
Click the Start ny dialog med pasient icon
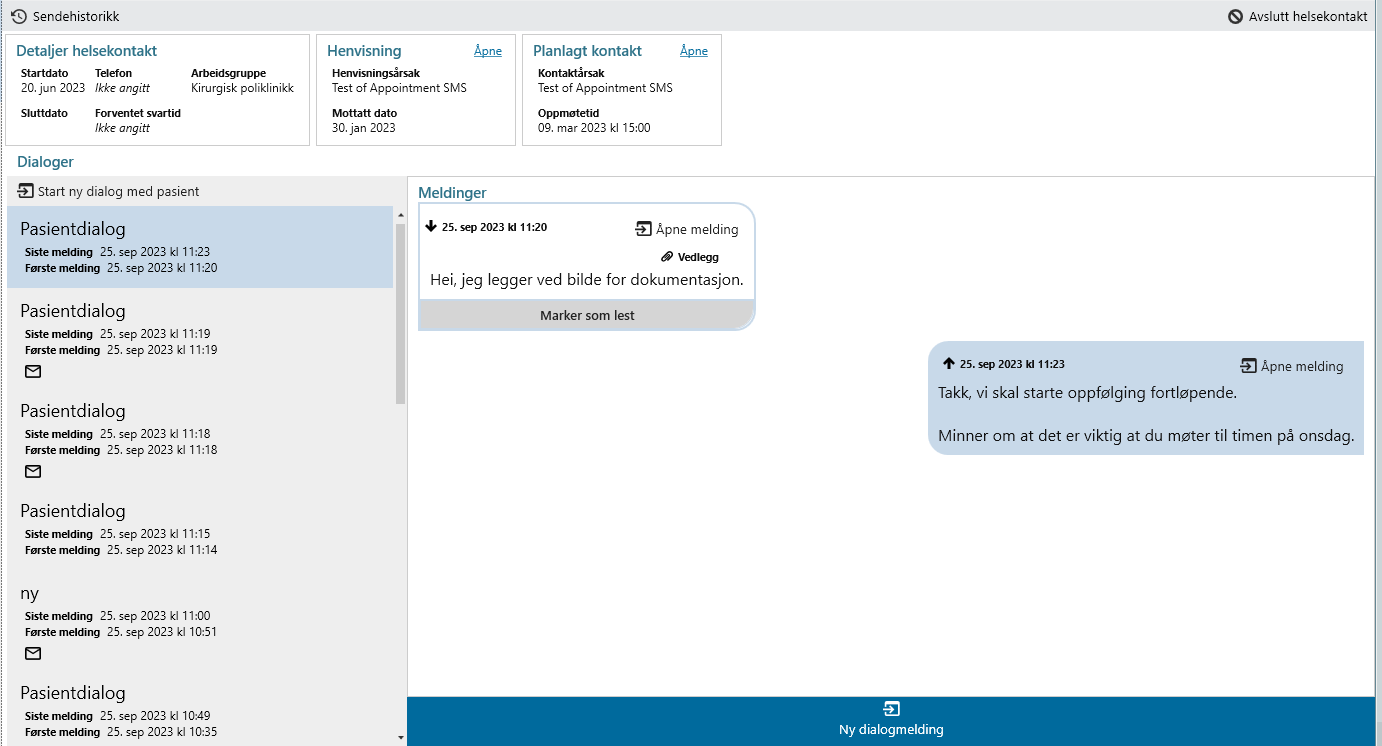pyautogui.click(x=26, y=191)
